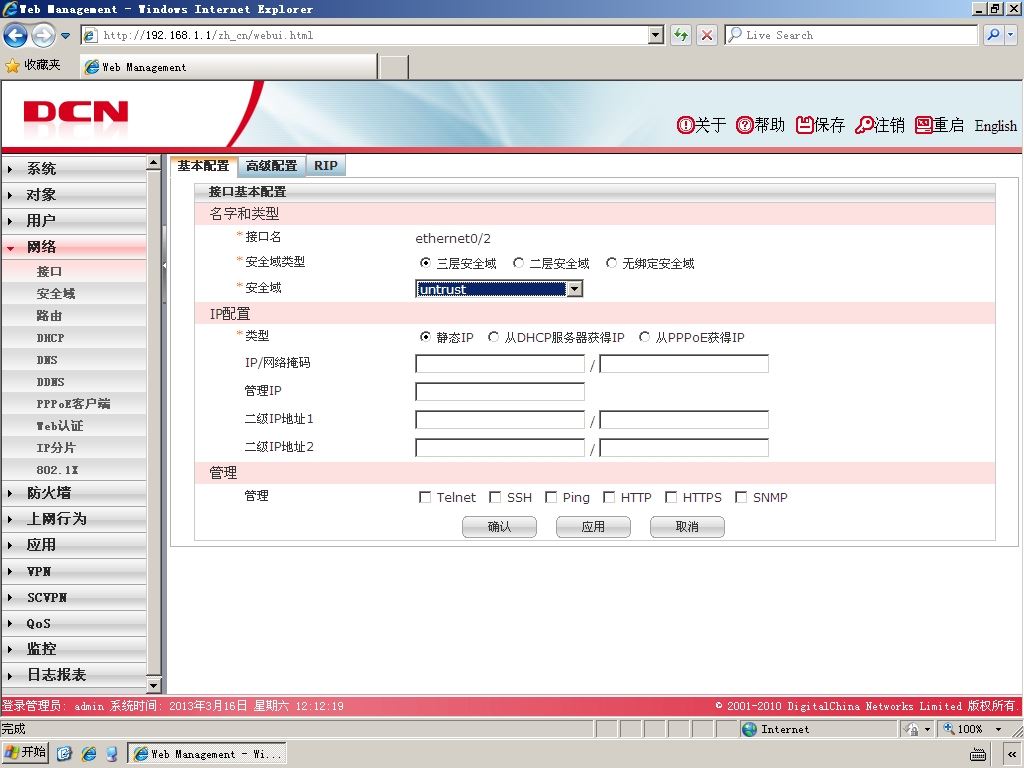Open Help (帮助) in the header
1024x768 pixels.
(x=760, y=125)
